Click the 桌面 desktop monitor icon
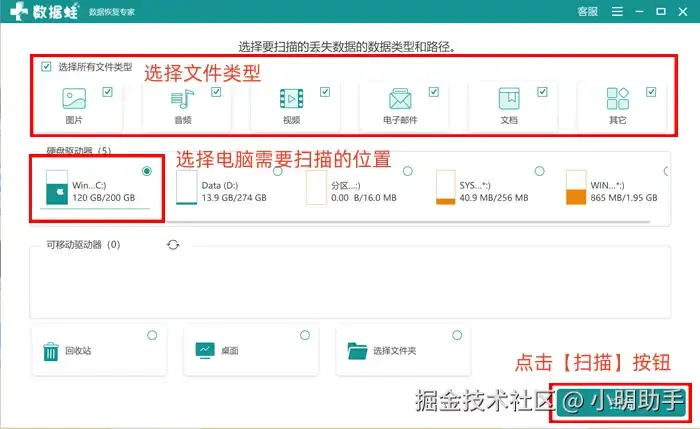700x429 pixels. pyautogui.click(x=205, y=351)
